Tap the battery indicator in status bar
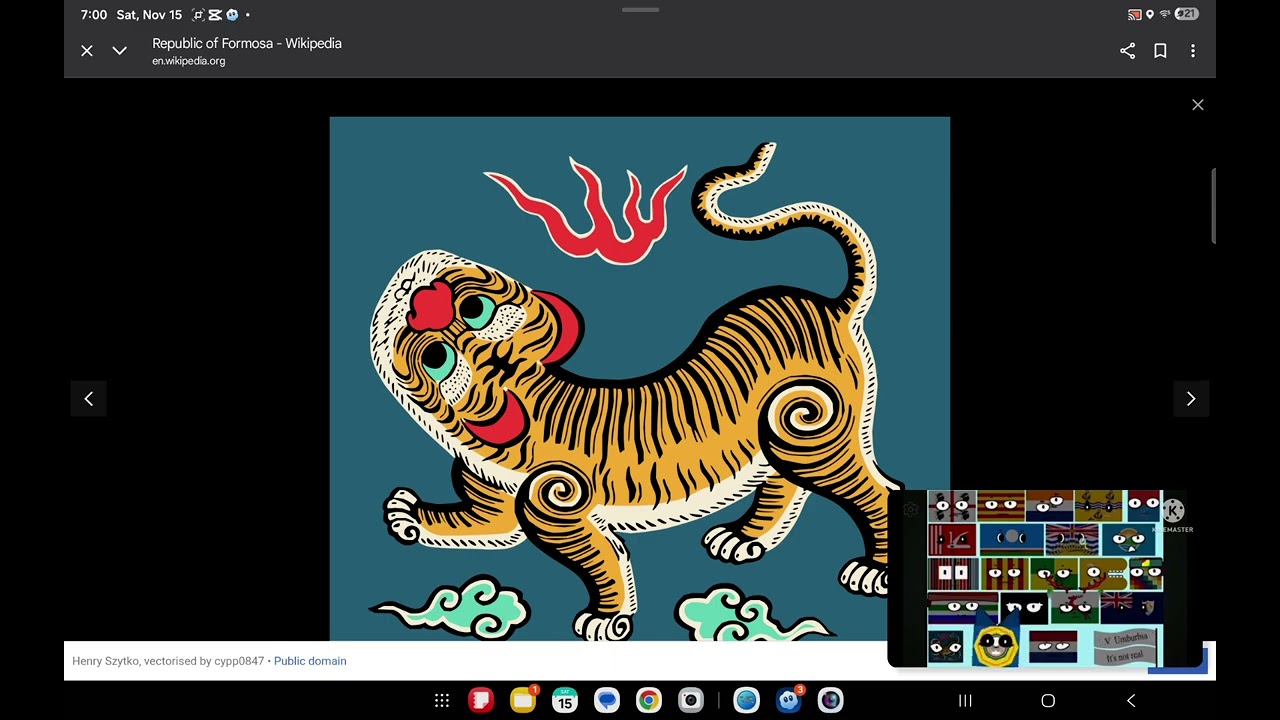The height and width of the screenshot is (720, 1280). (1187, 15)
